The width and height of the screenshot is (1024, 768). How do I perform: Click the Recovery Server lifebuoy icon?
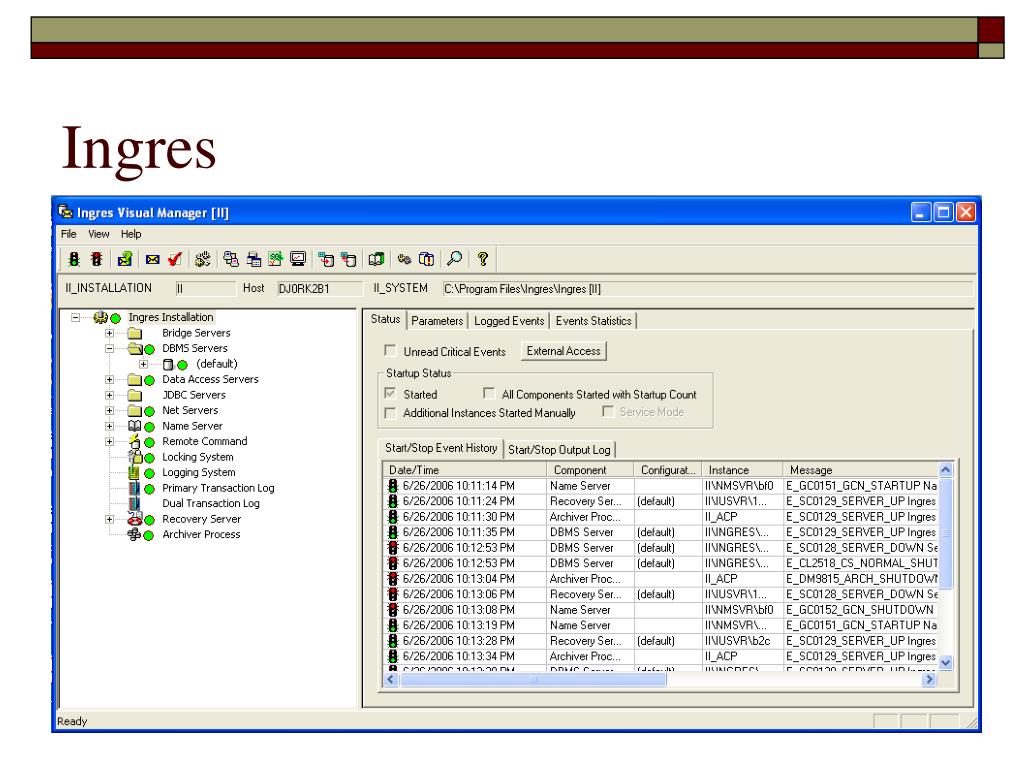coord(135,519)
